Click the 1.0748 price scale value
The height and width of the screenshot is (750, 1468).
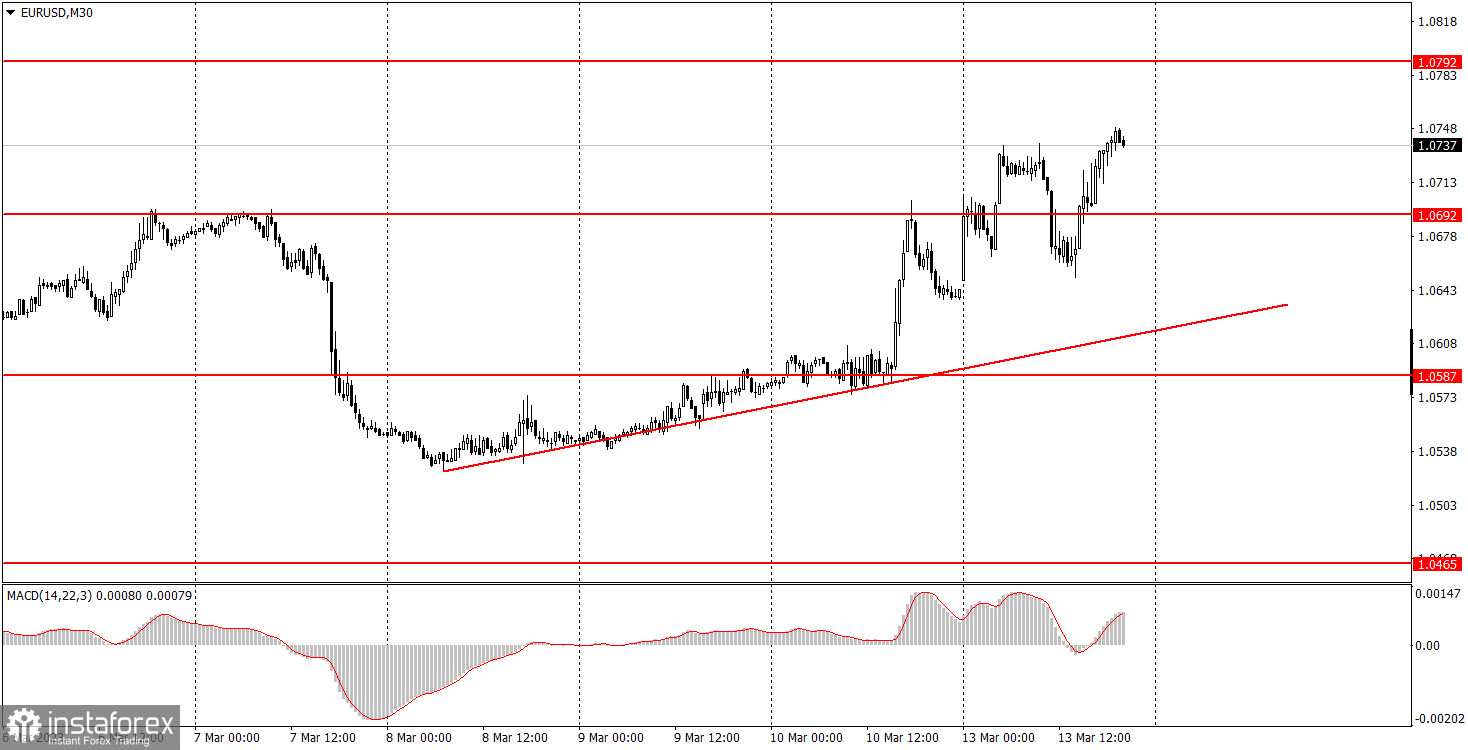1437,129
